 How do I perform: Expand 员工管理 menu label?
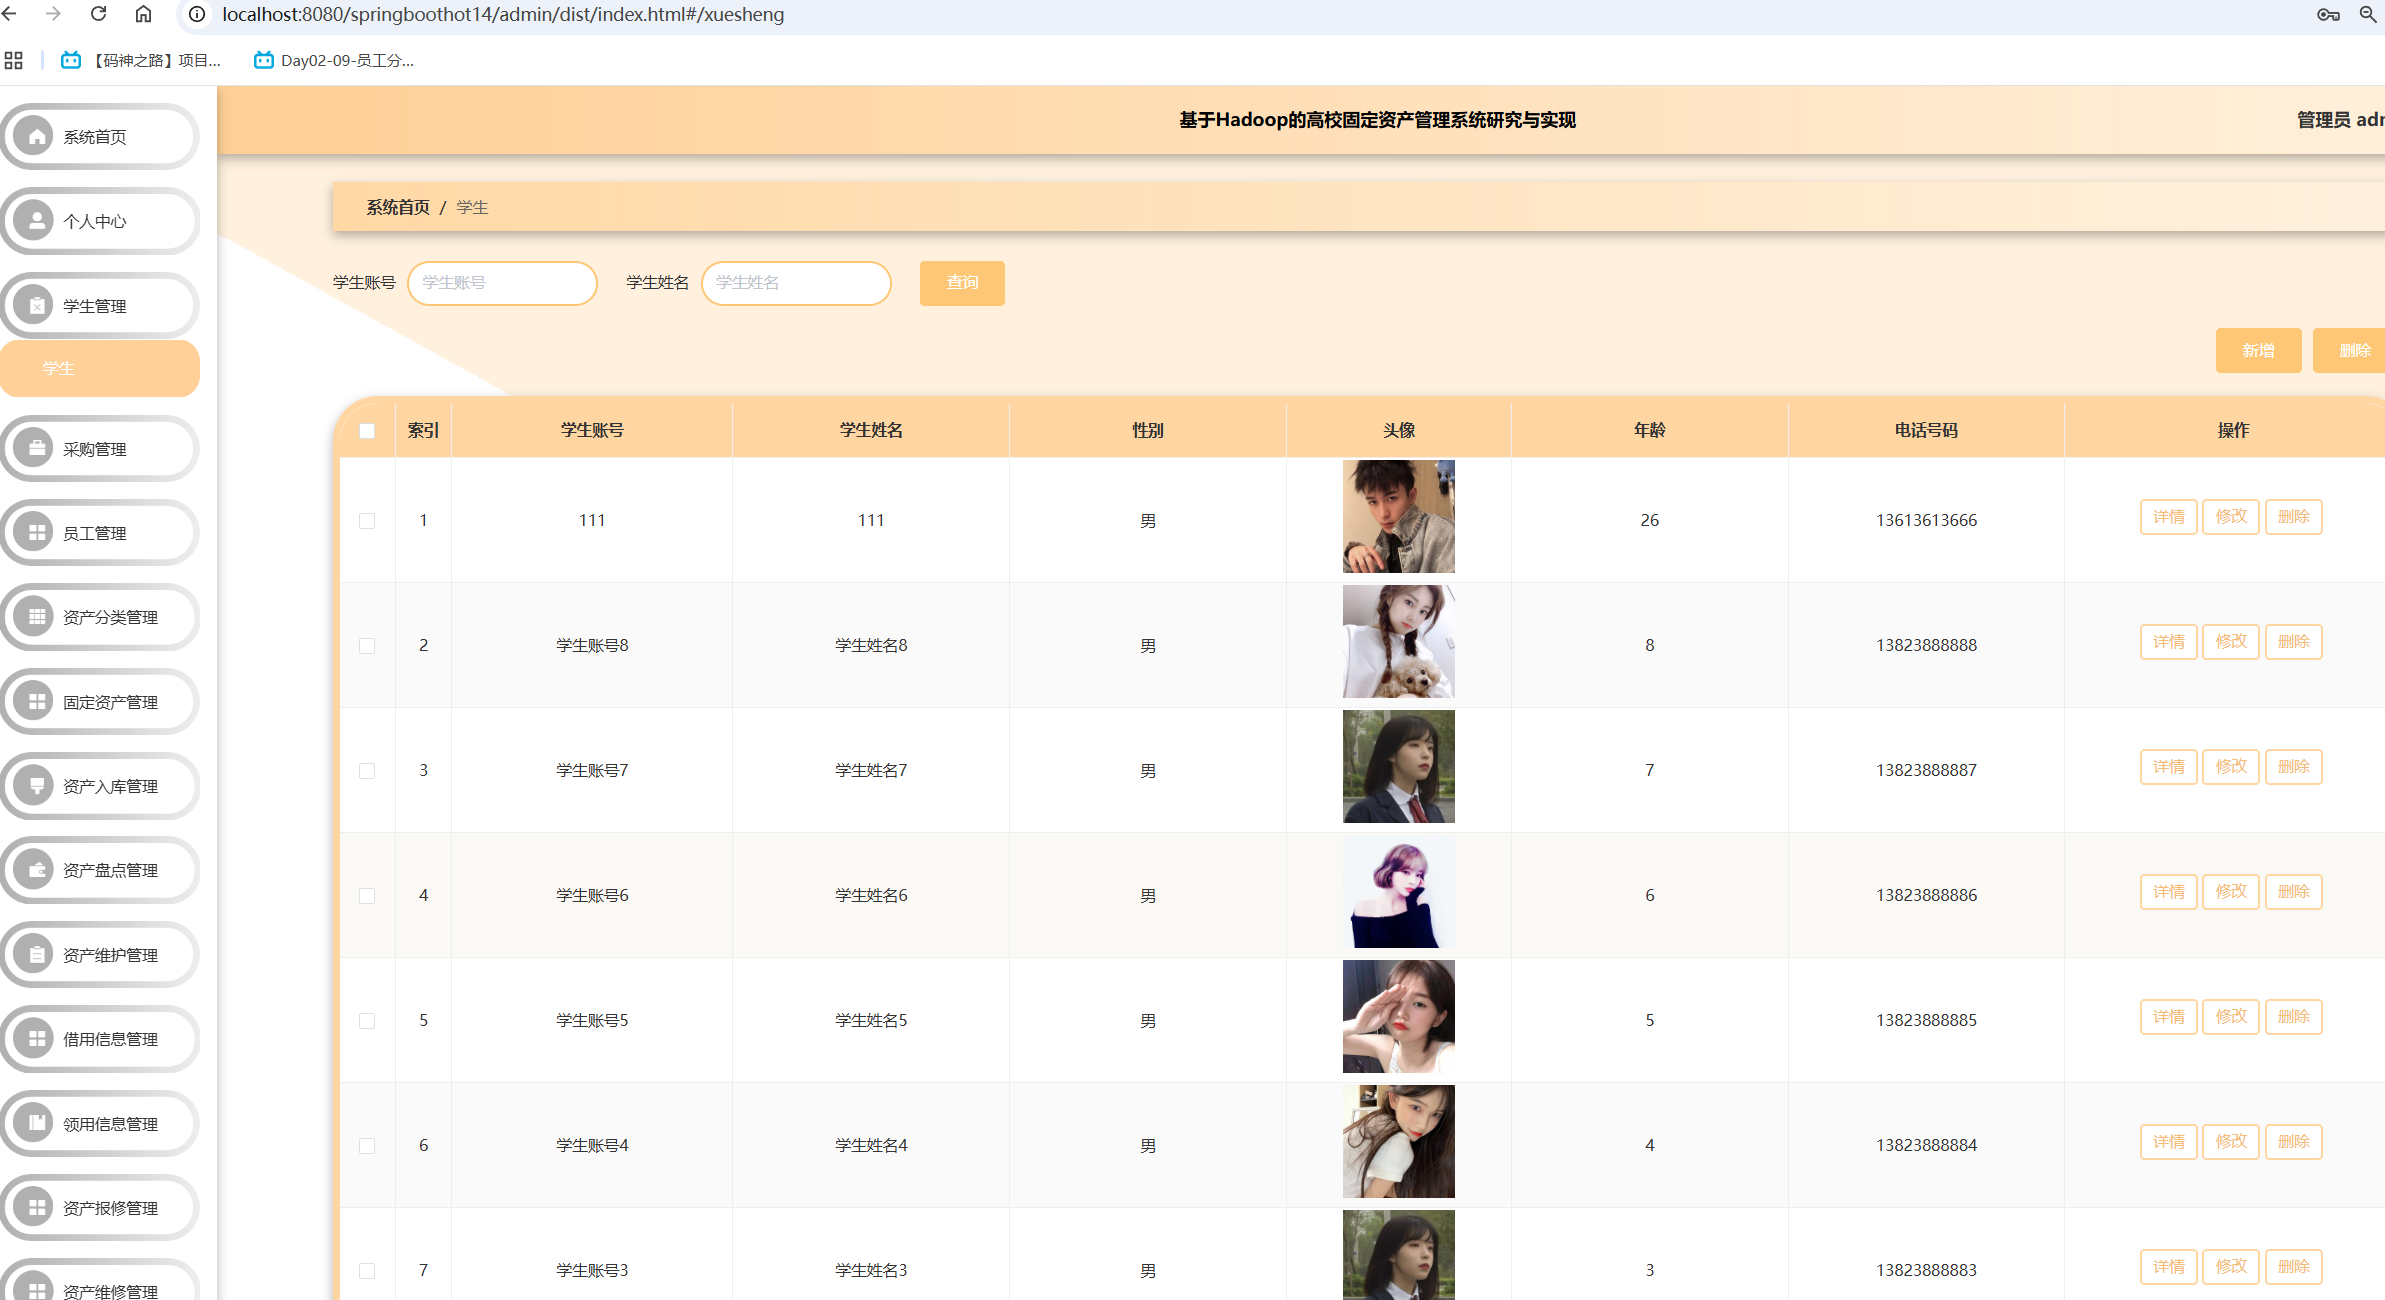tap(95, 533)
